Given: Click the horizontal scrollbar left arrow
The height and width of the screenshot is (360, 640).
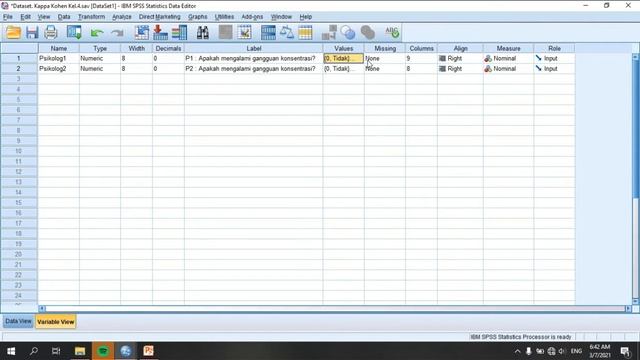Looking at the screenshot, I should (42, 309).
